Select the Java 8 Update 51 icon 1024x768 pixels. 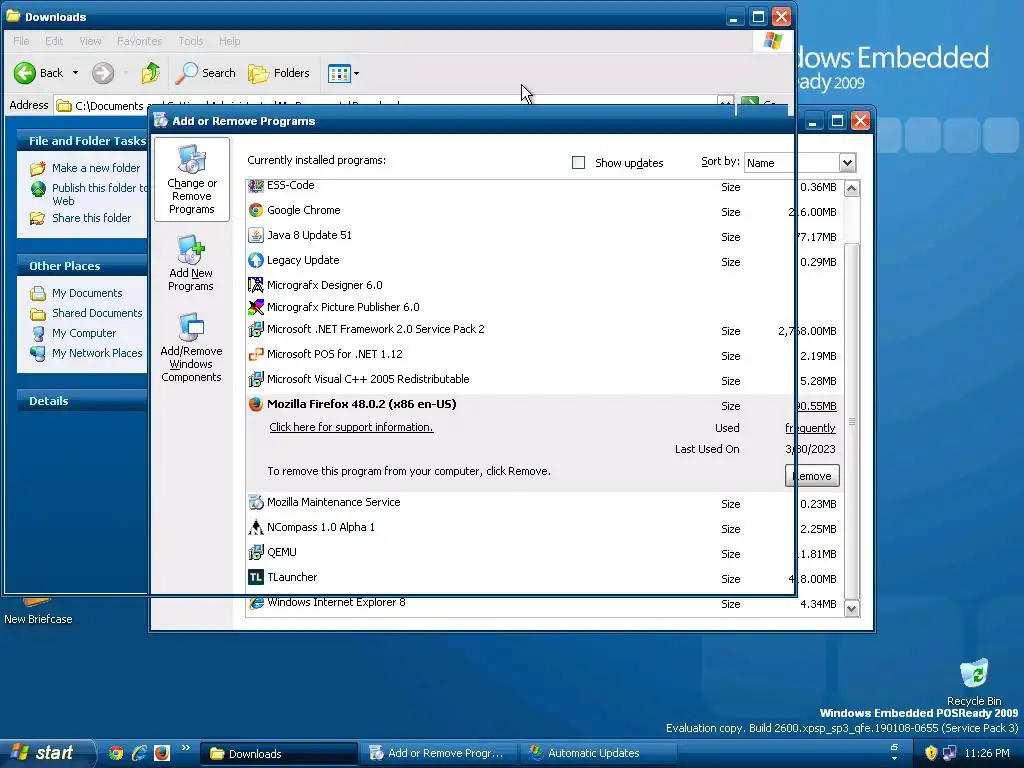256,235
